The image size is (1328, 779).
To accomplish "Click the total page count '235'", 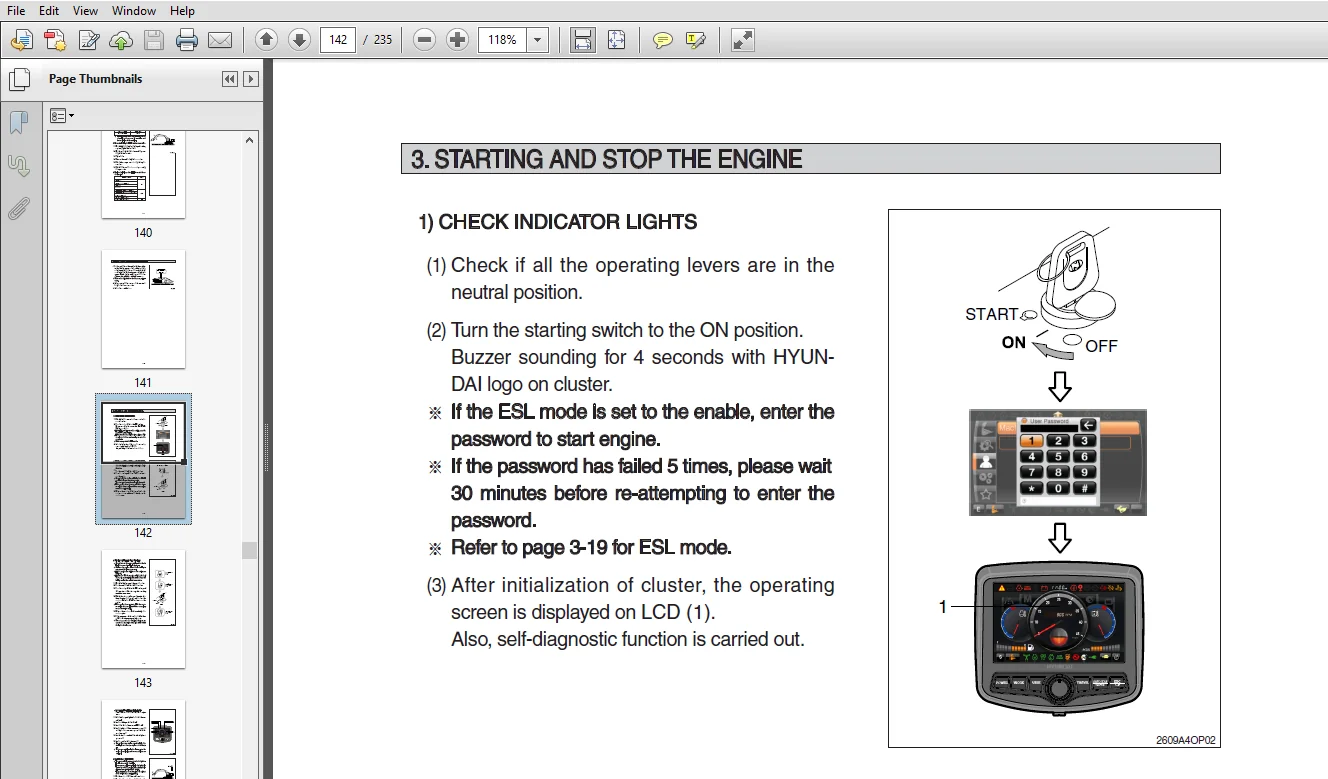I will point(383,40).
